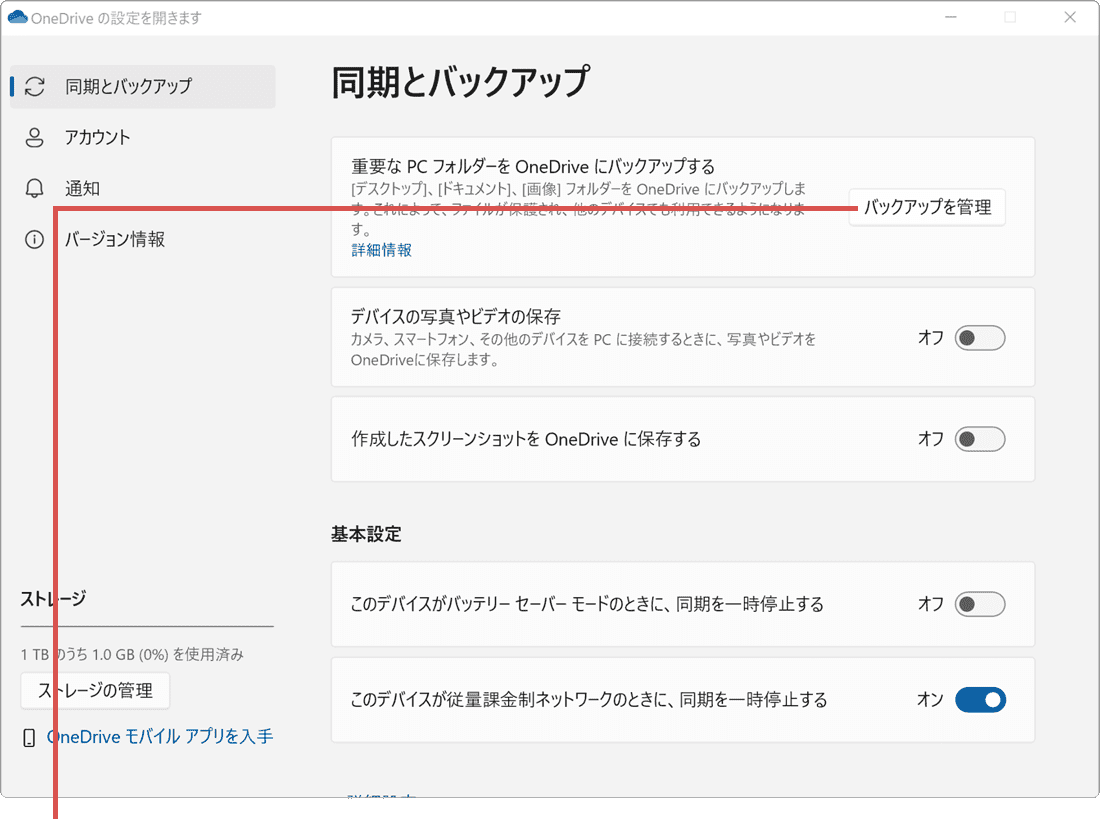Turn on saving screenshots to OneDrive
Screen dimensions: 1100x819
point(979,439)
